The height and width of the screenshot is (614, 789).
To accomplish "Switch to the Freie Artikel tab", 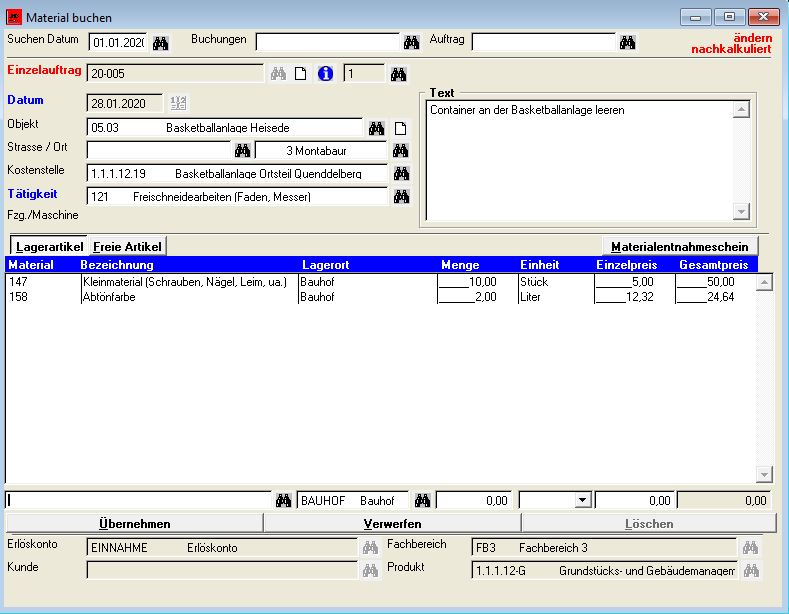I will pyautogui.click(x=127, y=246).
